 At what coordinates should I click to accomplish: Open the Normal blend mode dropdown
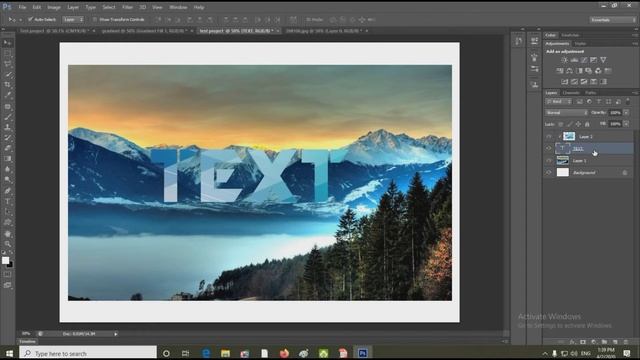(566, 113)
